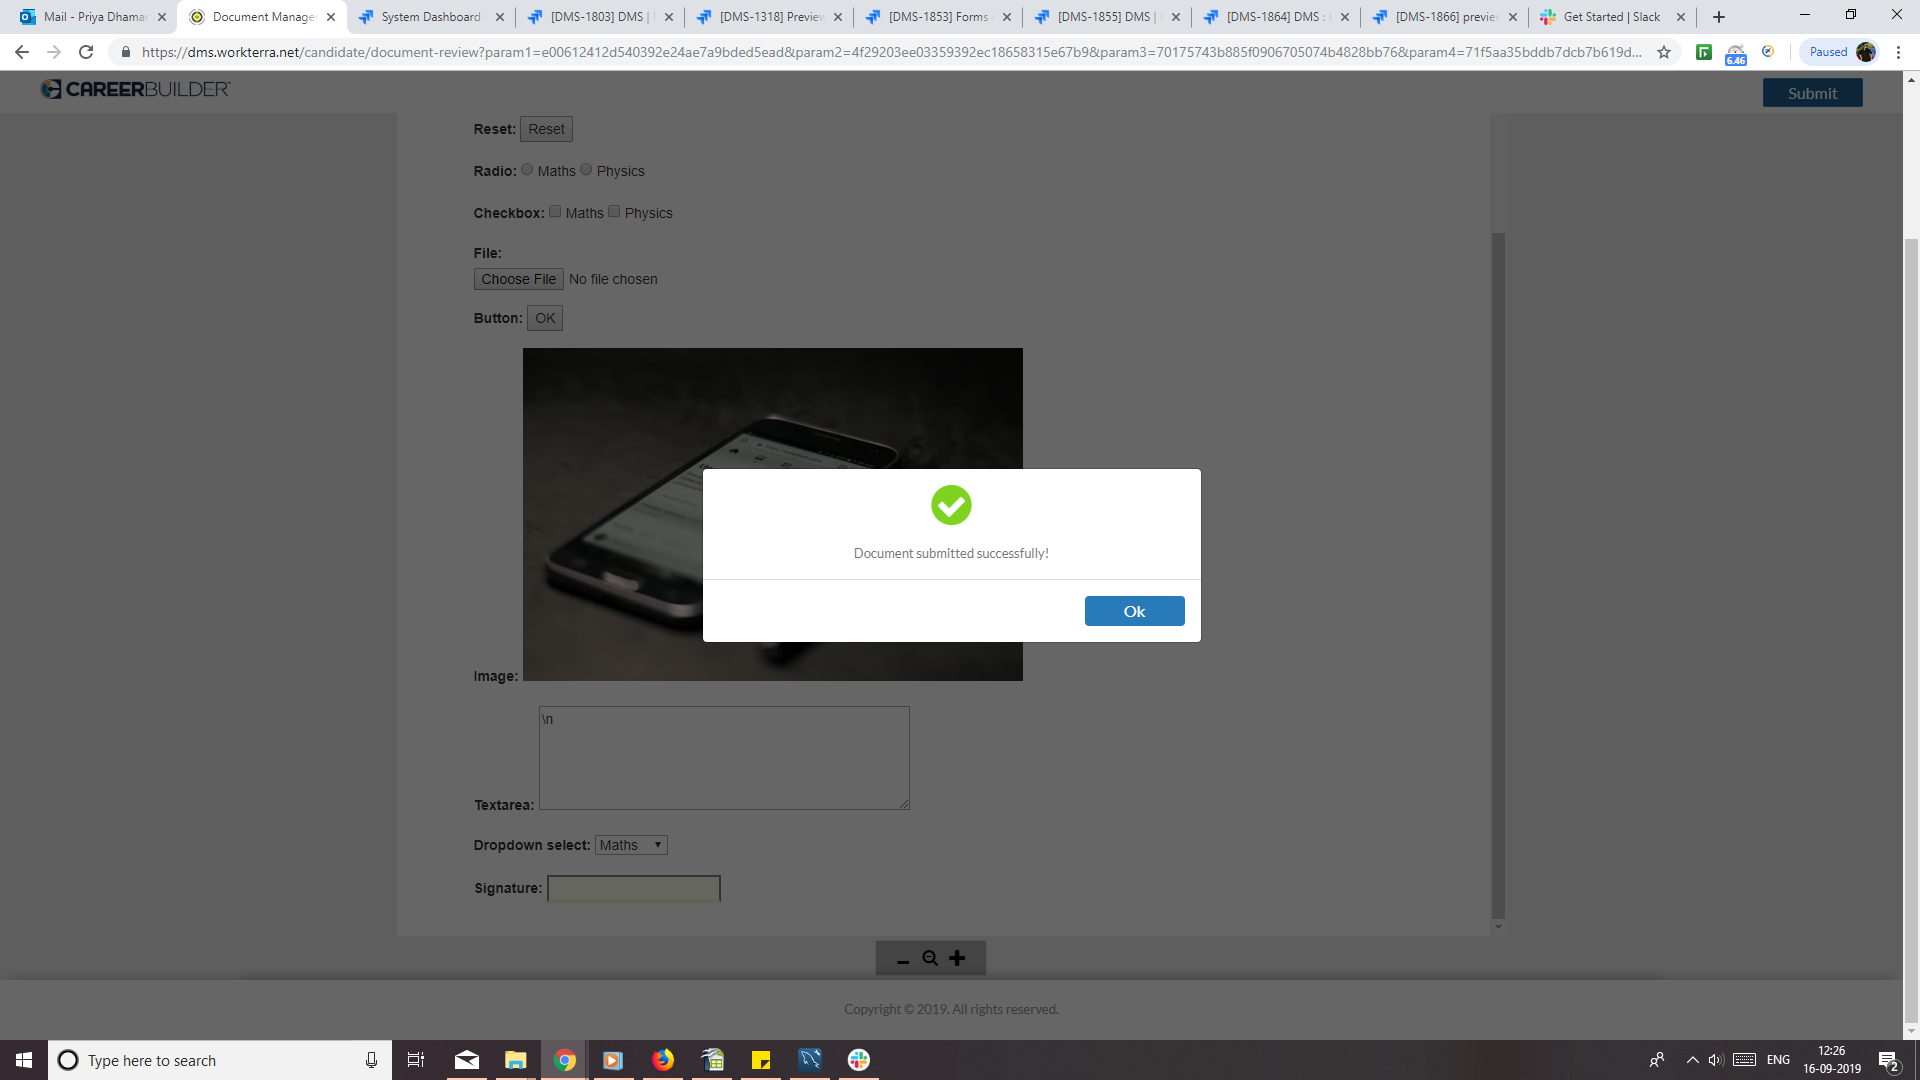Select the Maths radio button
1920x1080 pixels.
coord(527,169)
